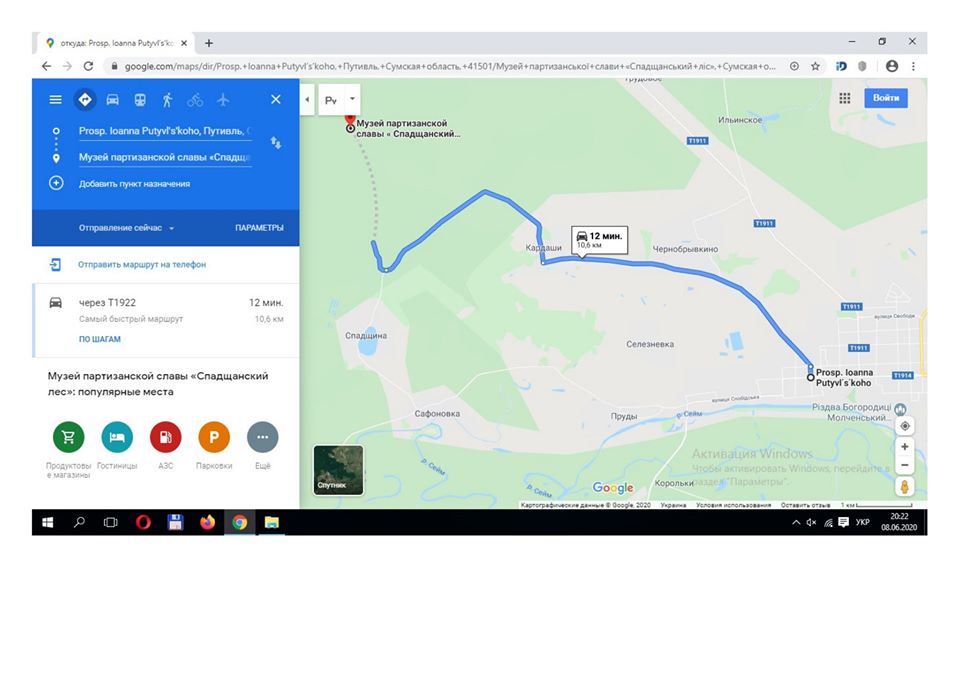This screenshot has width=960, height=679.
Task: Send the route to phone link
Action: [x=141, y=264]
